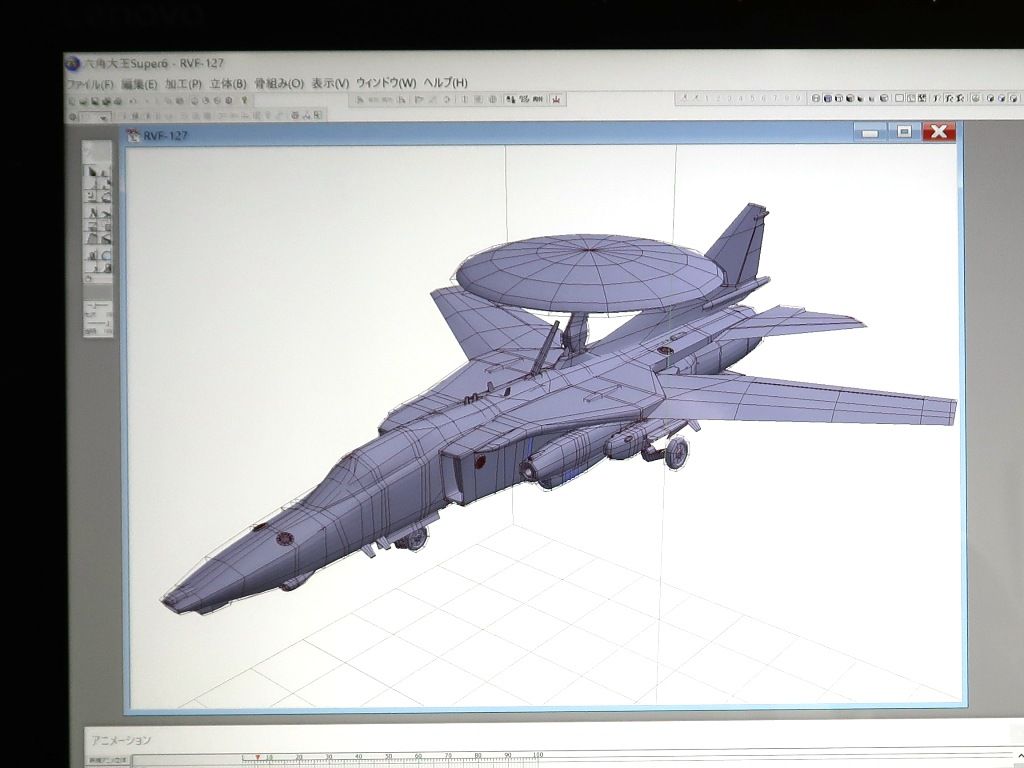Select the bottom-right tool in the tool palette
Viewport: 1024px width, 768px height.
[105, 268]
